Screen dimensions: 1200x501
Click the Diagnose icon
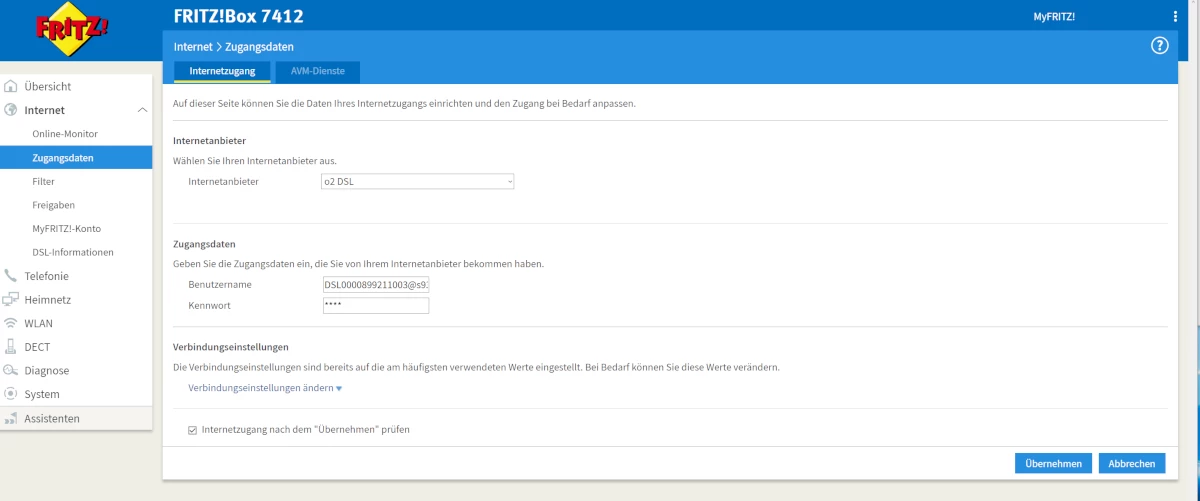pos(12,370)
